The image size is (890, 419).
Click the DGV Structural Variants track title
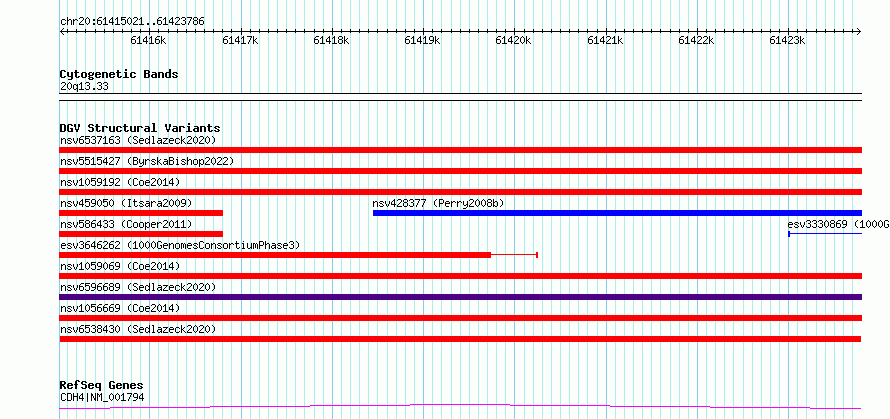click(x=140, y=128)
